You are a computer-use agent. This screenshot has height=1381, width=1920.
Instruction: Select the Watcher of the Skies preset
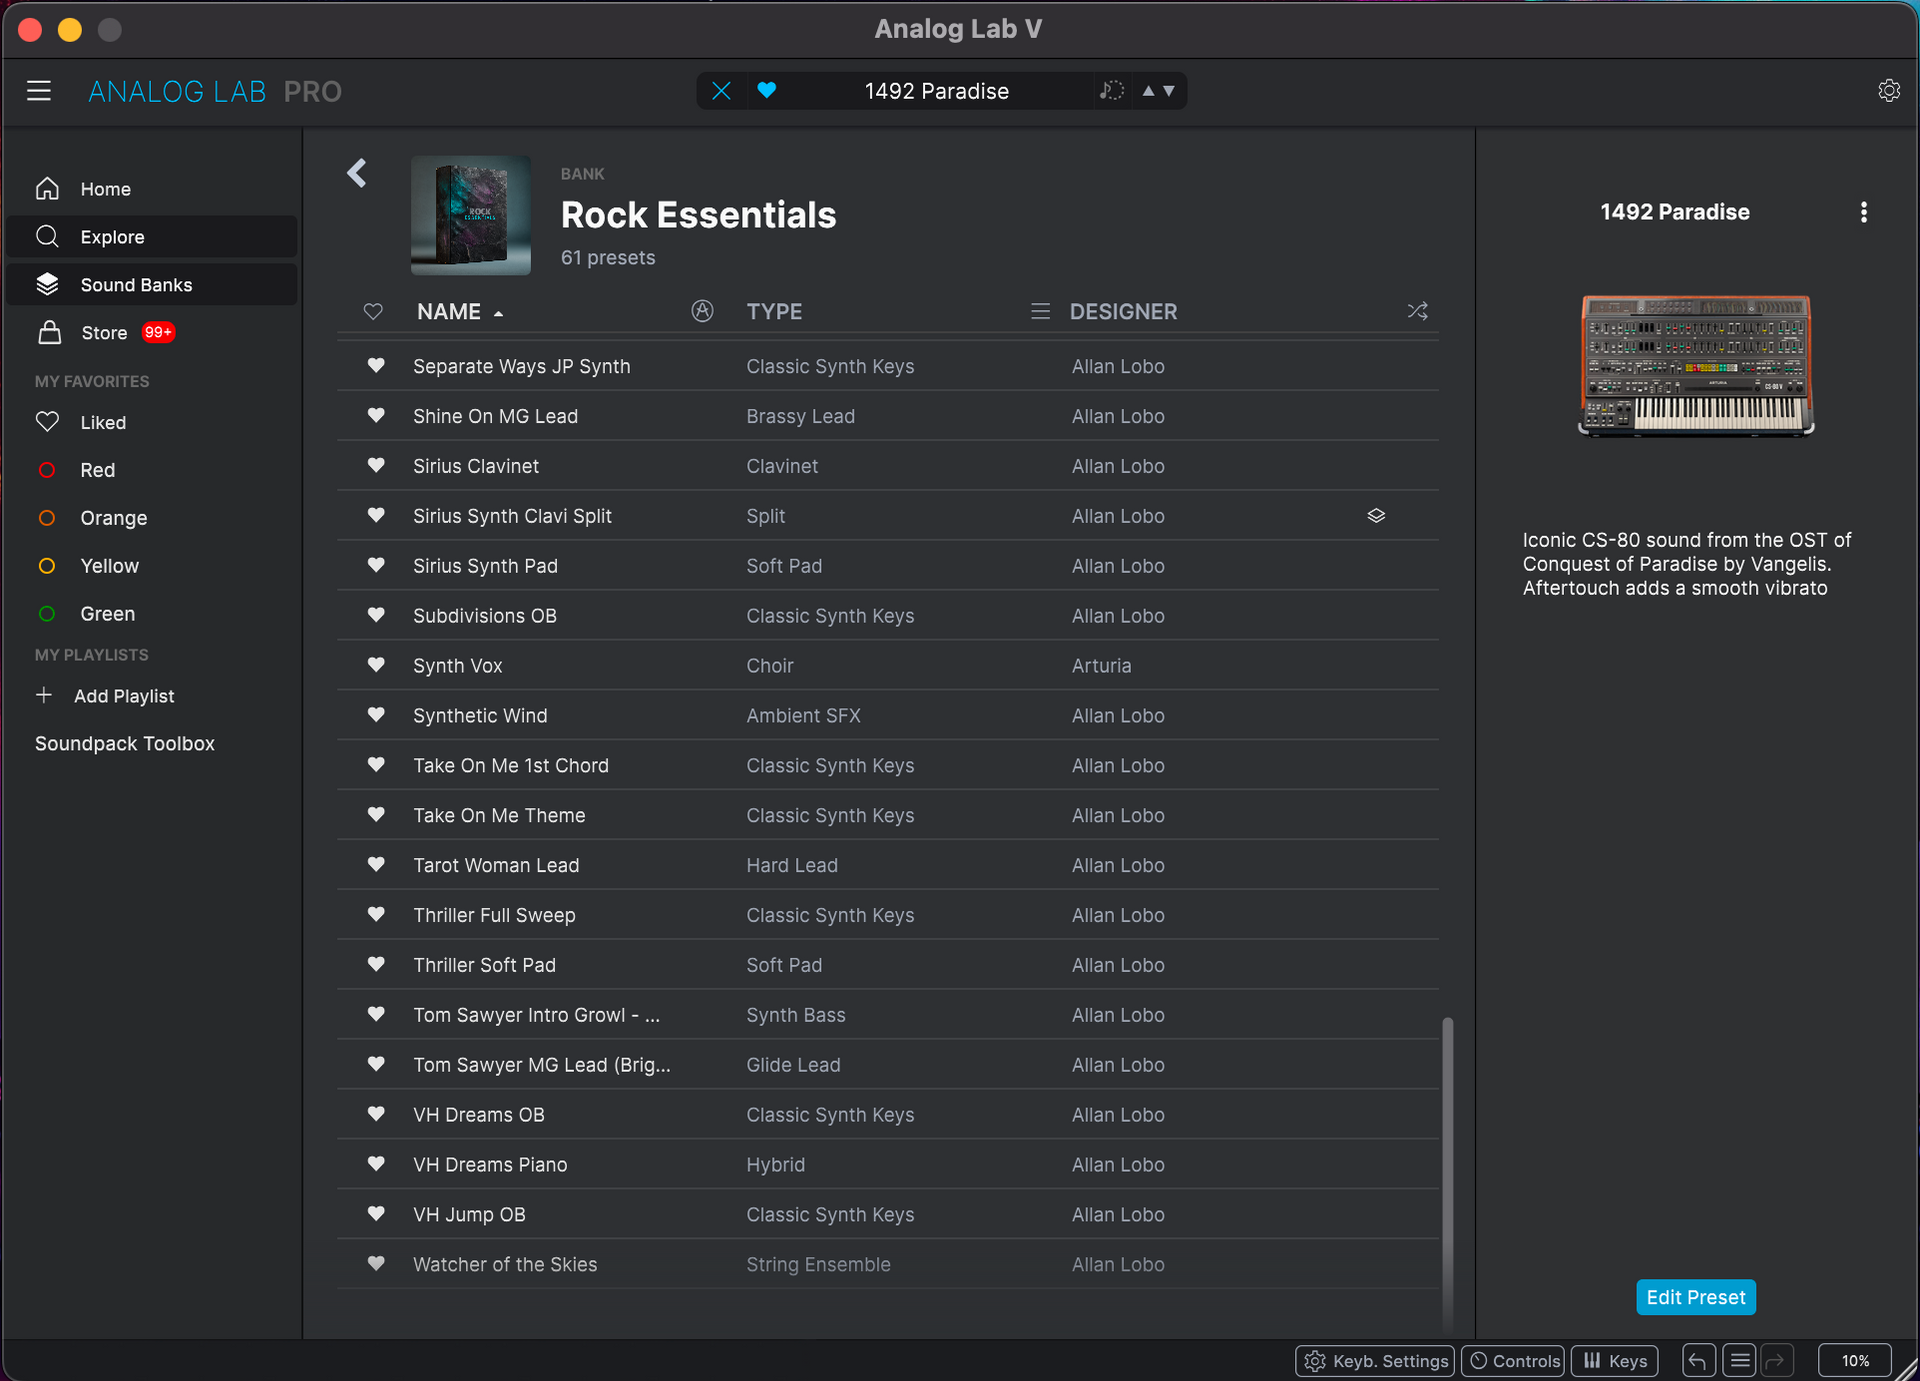(x=888, y=1265)
